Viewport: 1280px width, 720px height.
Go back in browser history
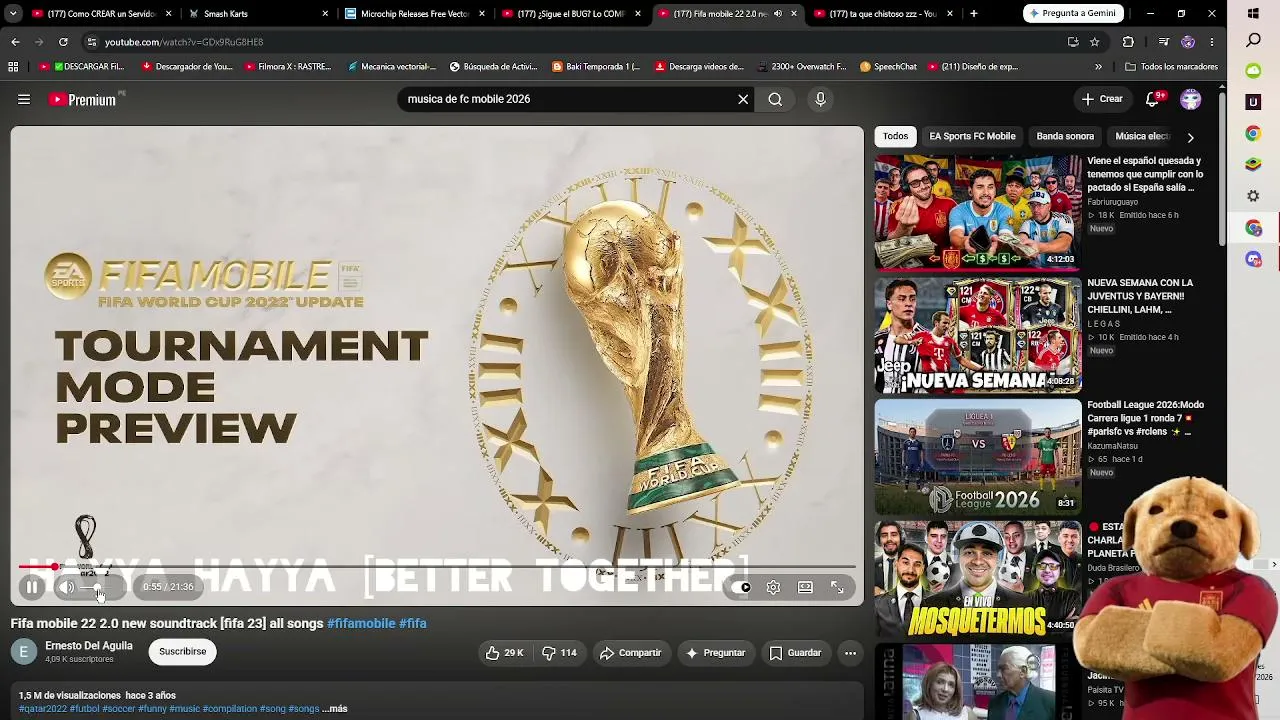15,42
